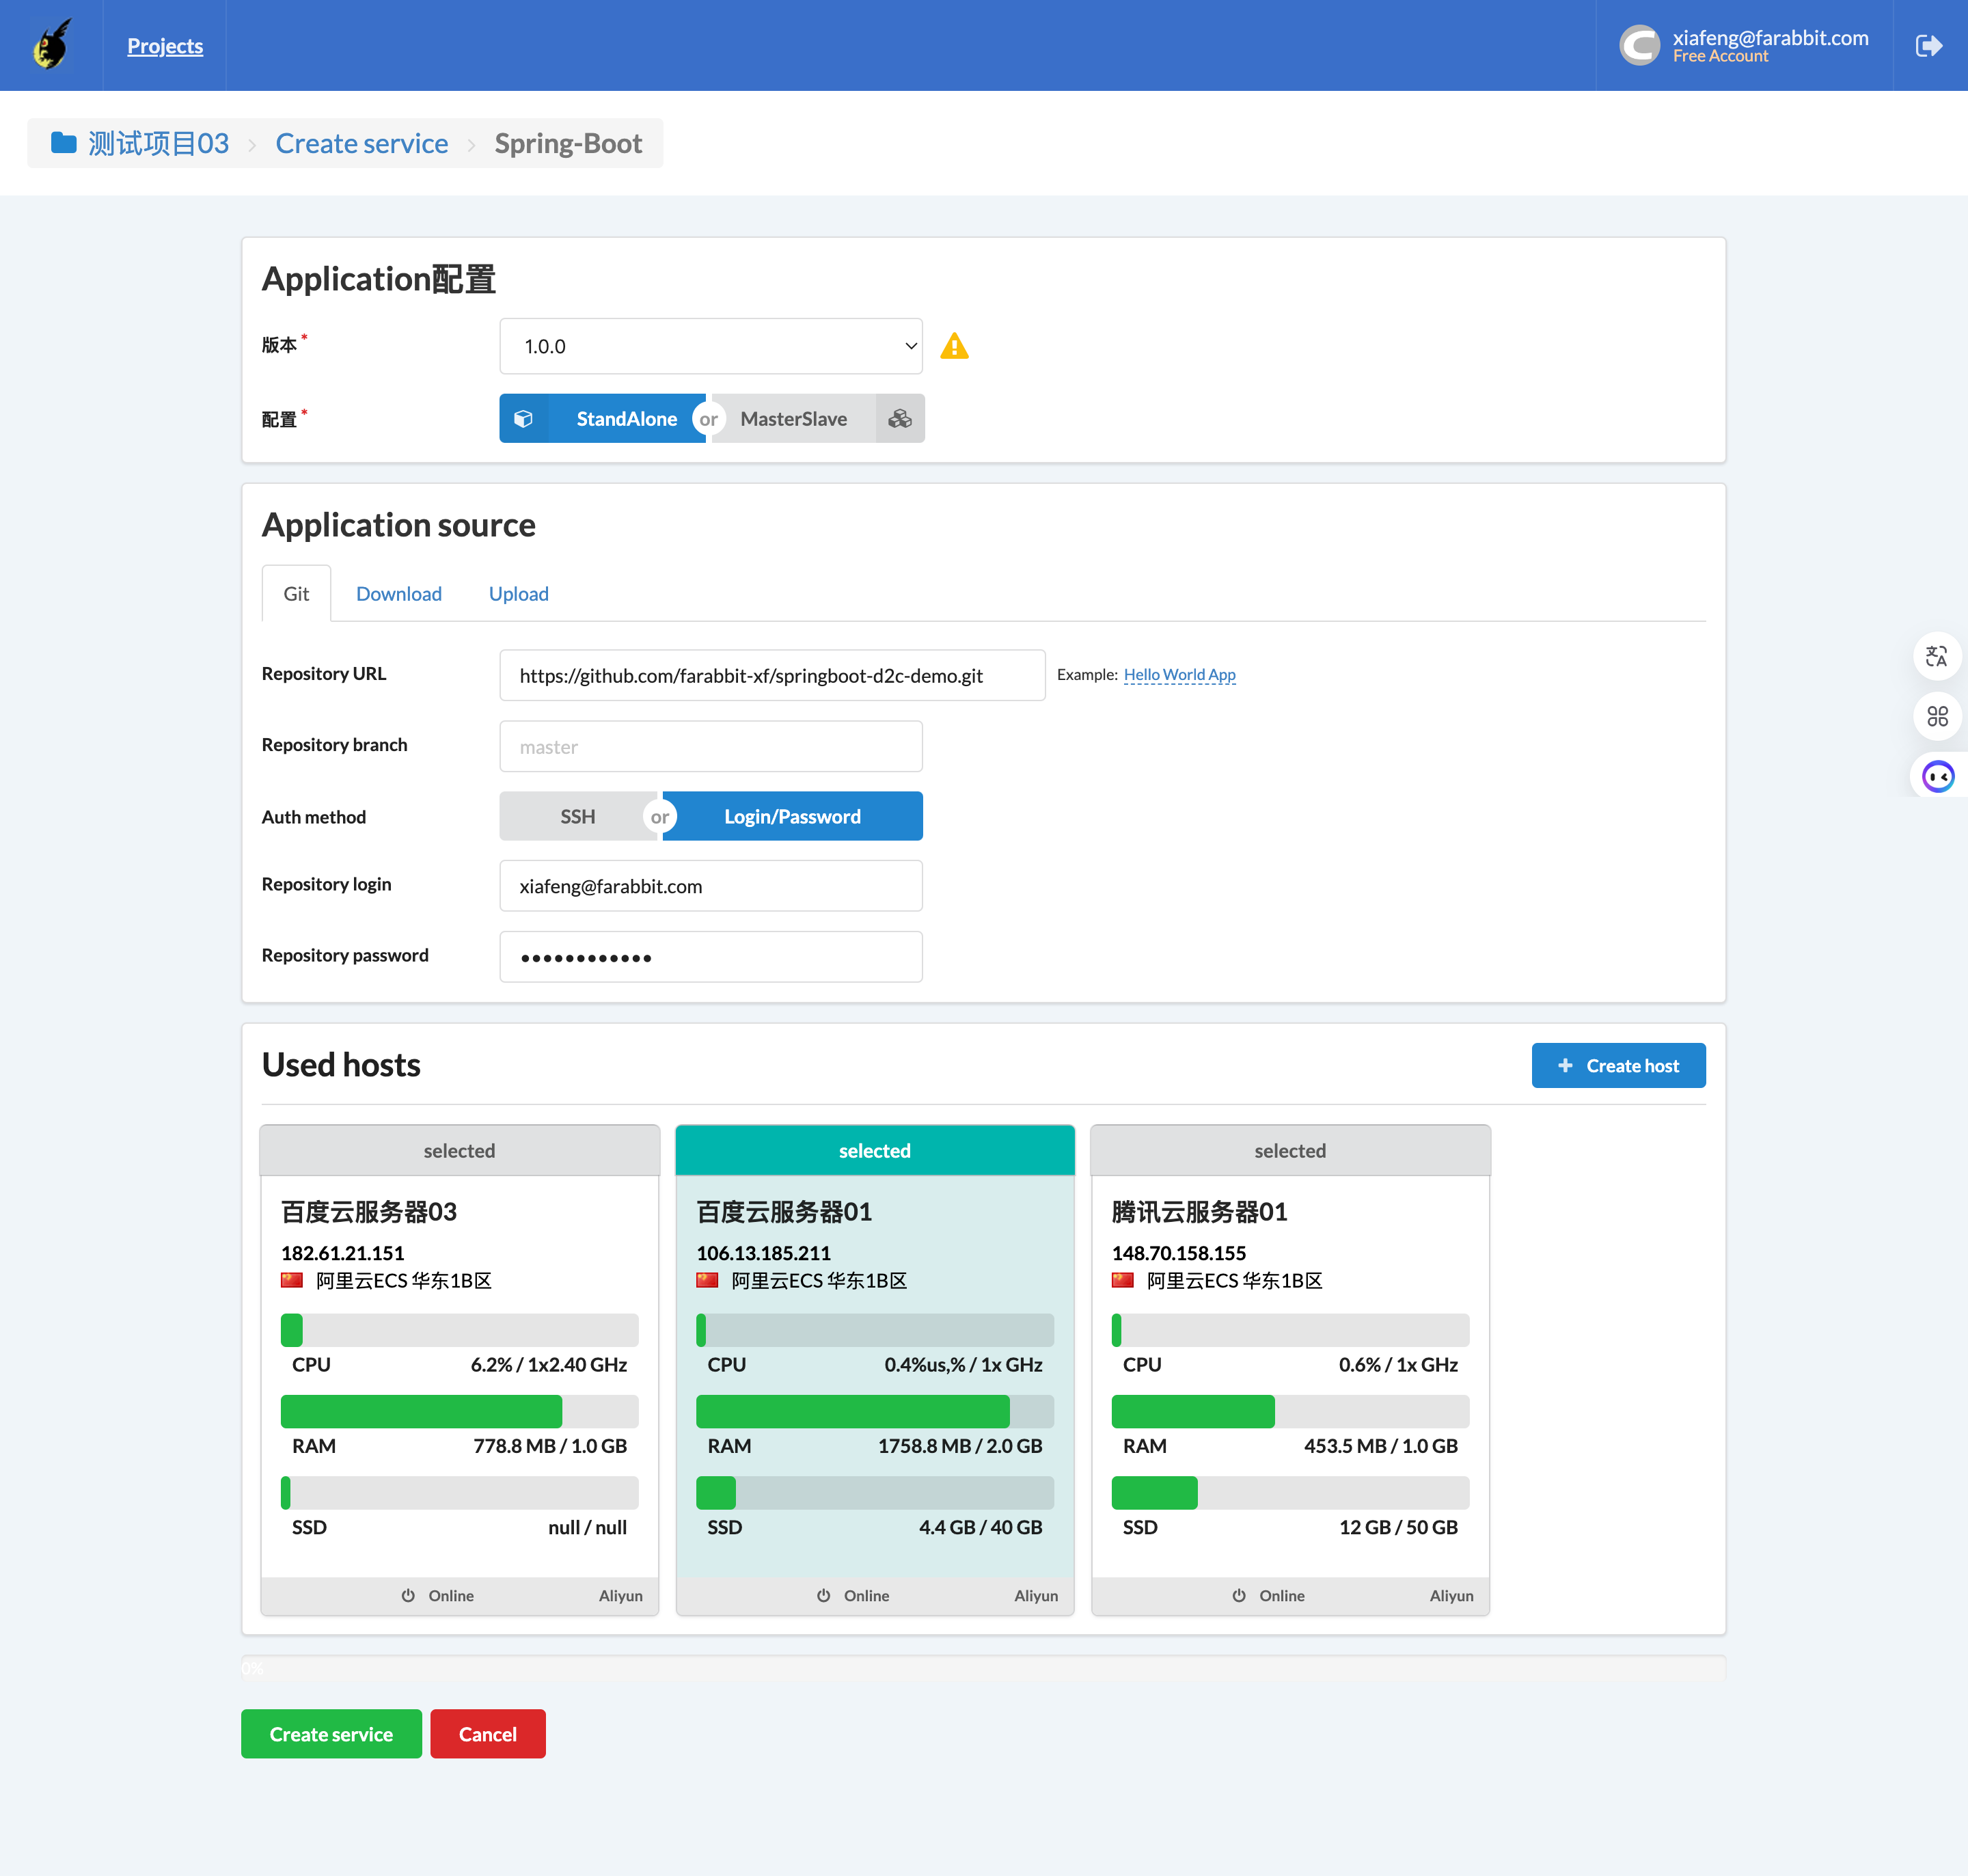Click the Repository branch input field

coord(710,746)
